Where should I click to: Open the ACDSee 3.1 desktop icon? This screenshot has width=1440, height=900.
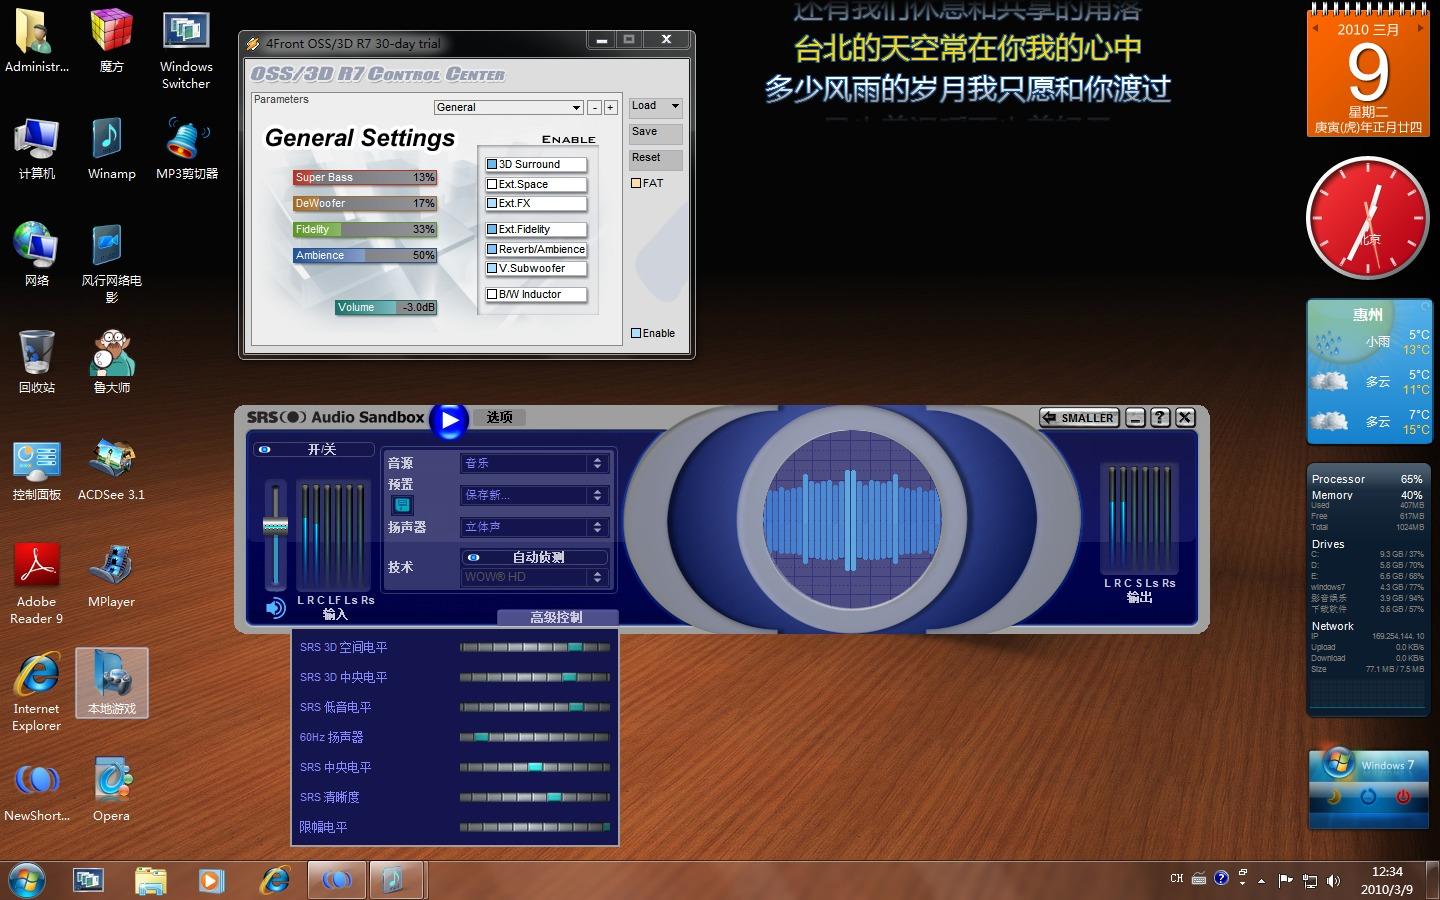[111, 469]
